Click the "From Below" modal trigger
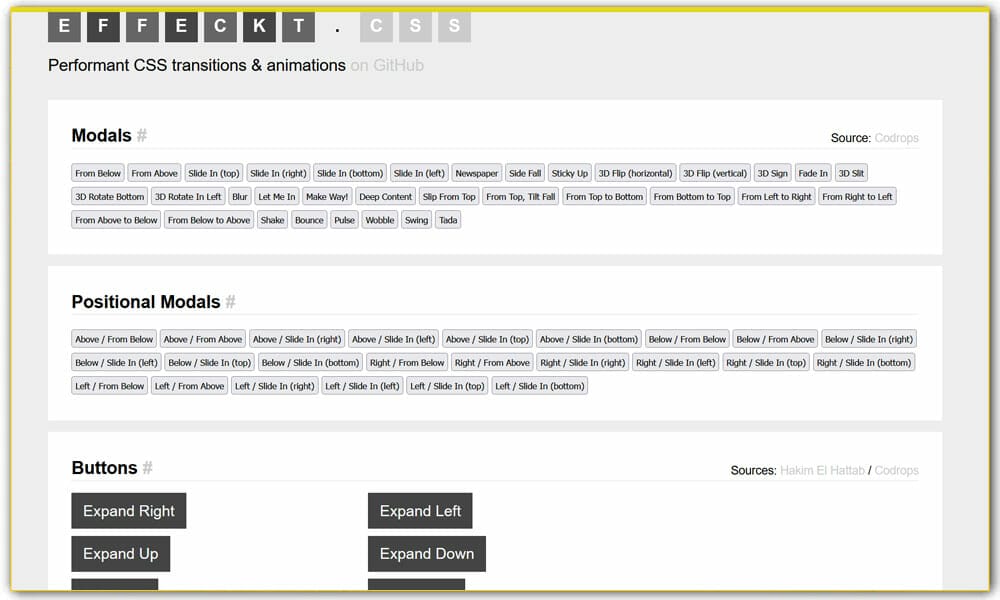Image resolution: width=1000 pixels, height=600 pixels. coord(97,172)
